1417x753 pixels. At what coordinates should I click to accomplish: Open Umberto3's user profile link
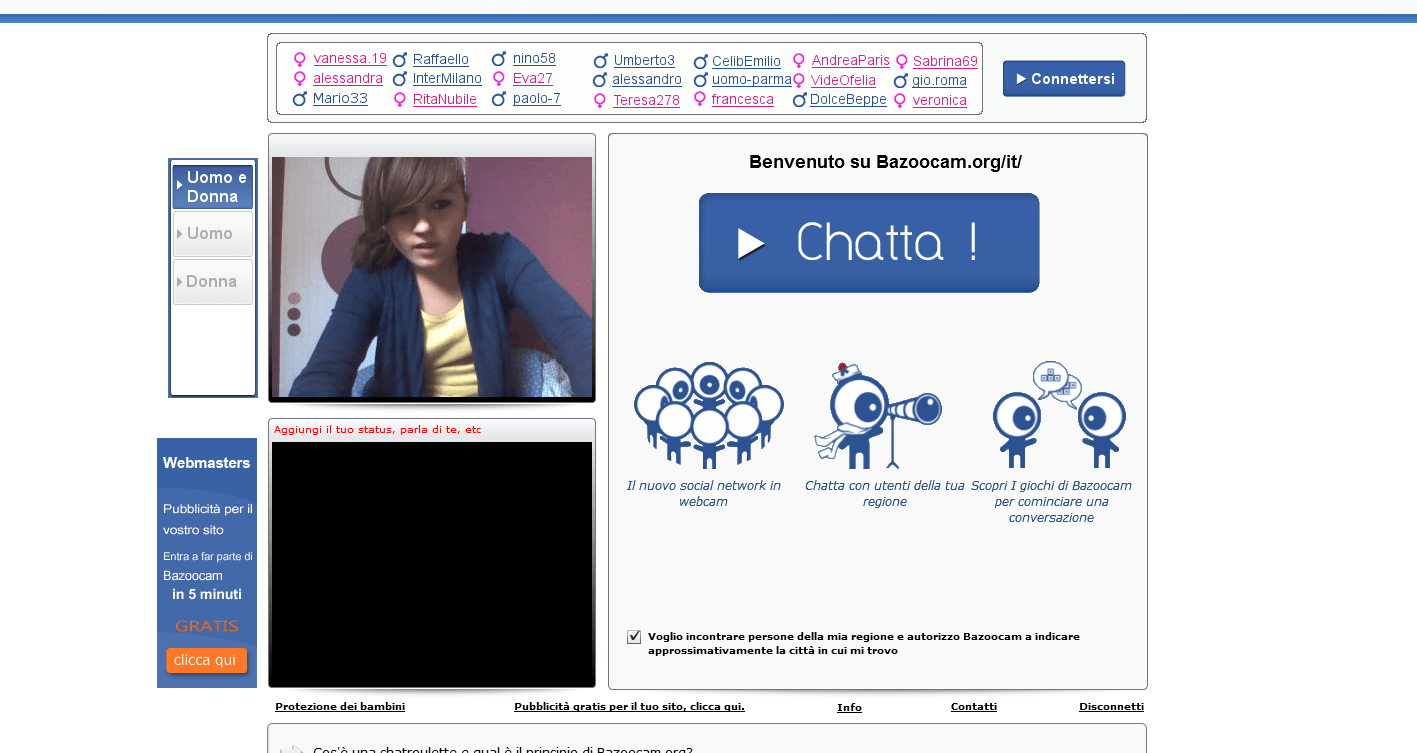pyautogui.click(x=644, y=61)
